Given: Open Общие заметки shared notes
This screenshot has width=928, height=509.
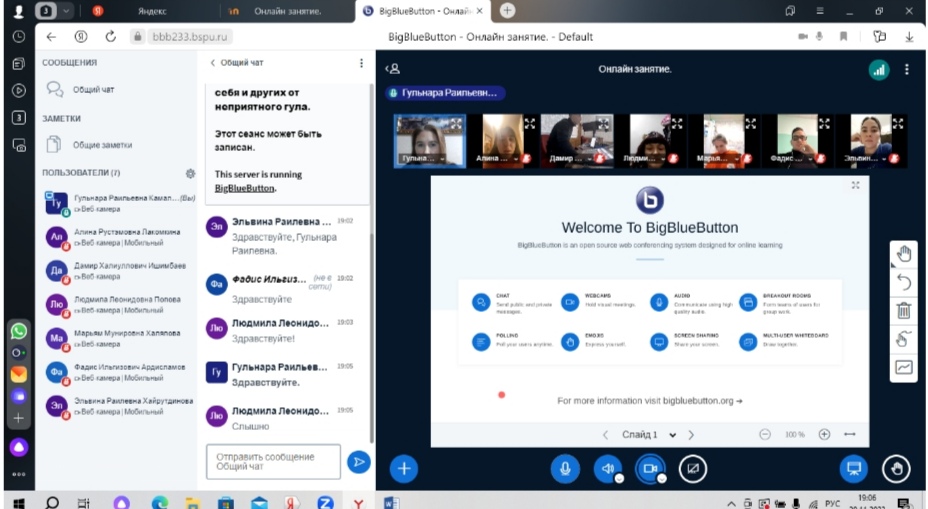Looking at the screenshot, I should click(x=102, y=145).
